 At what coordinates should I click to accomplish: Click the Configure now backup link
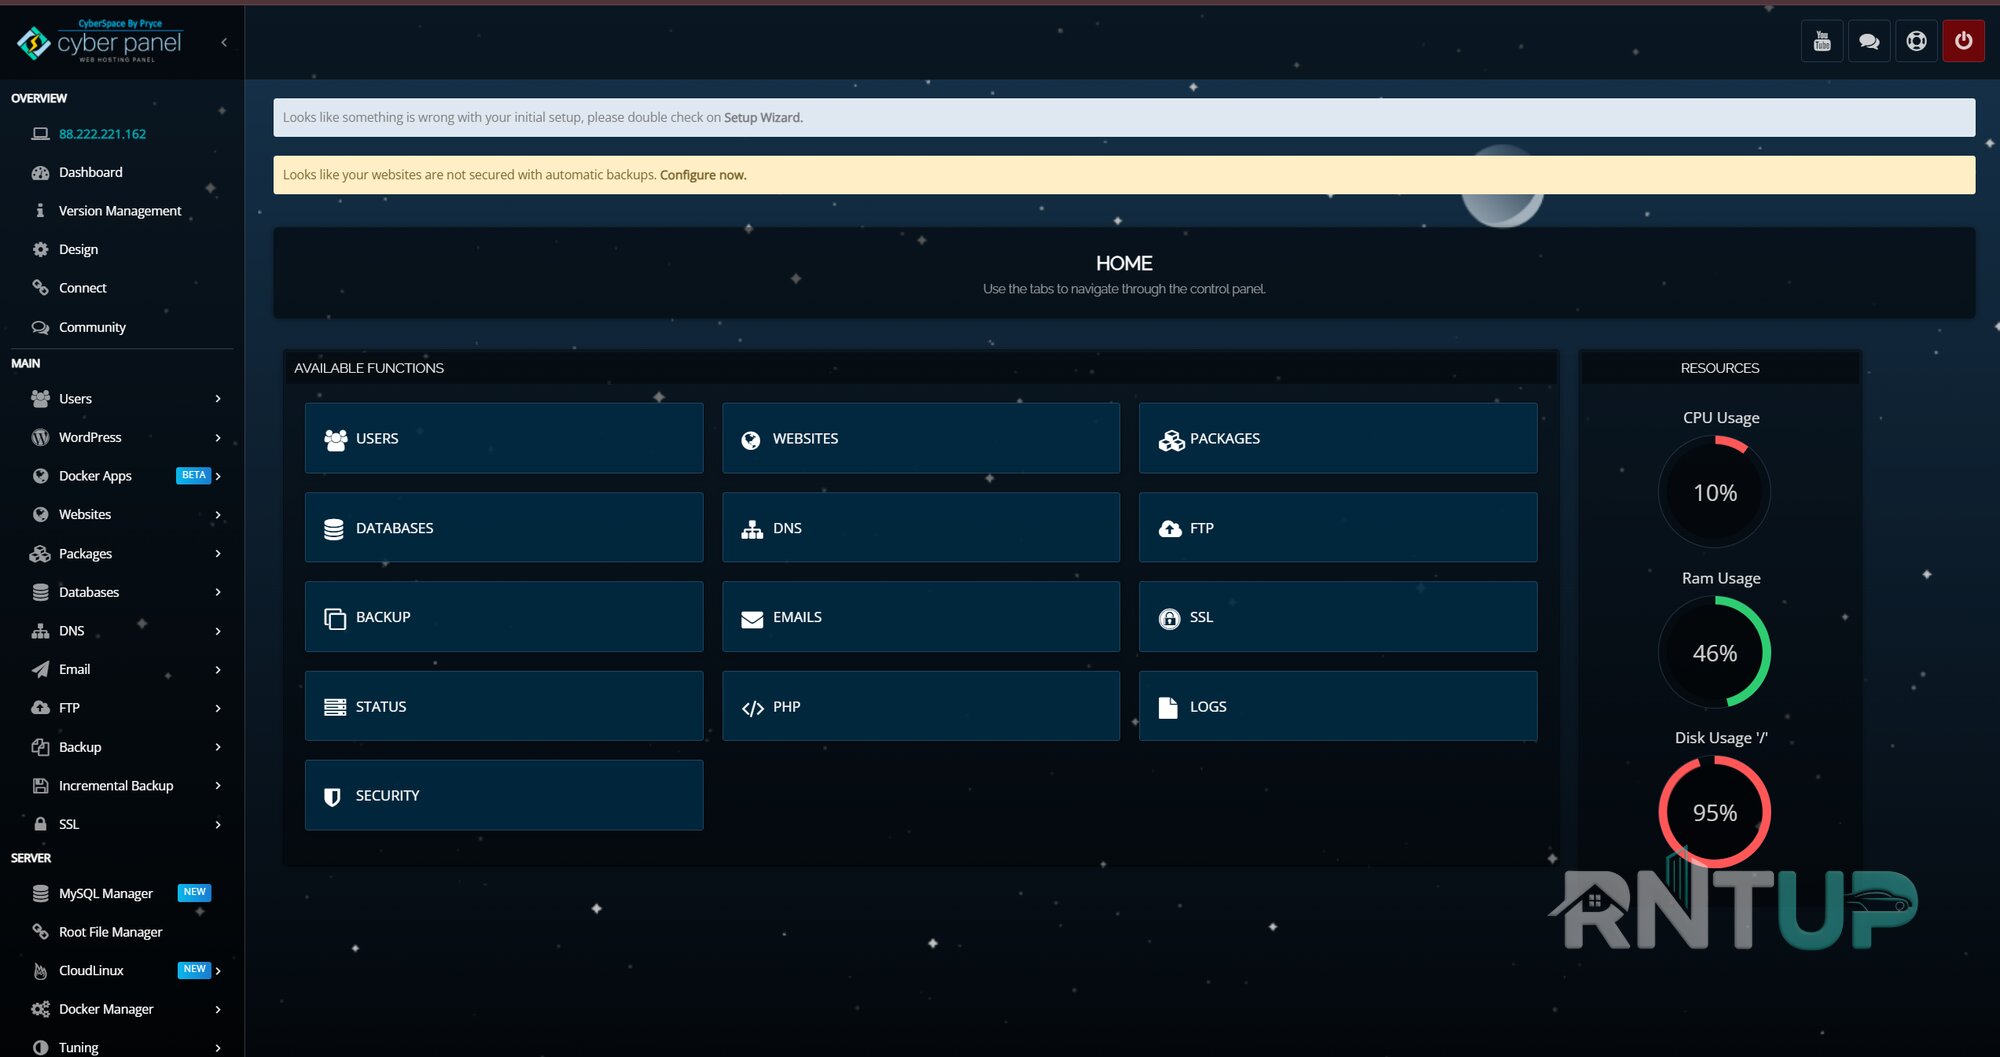click(x=702, y=175)
